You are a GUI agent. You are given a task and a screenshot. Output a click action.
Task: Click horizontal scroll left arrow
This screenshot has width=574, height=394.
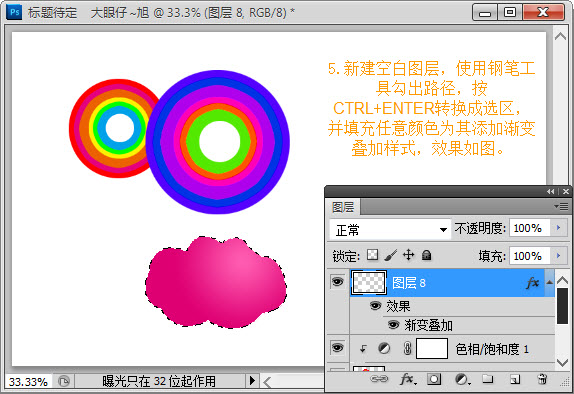coord(267,383)
